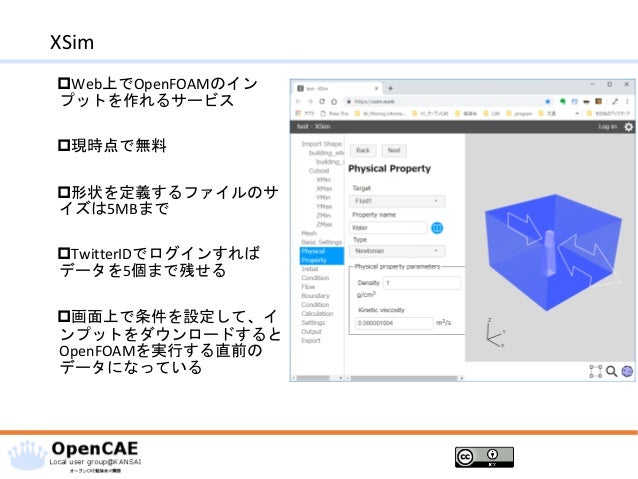Go to the browser home page
Screen dimensions: 638x479
tap(334, 101)
